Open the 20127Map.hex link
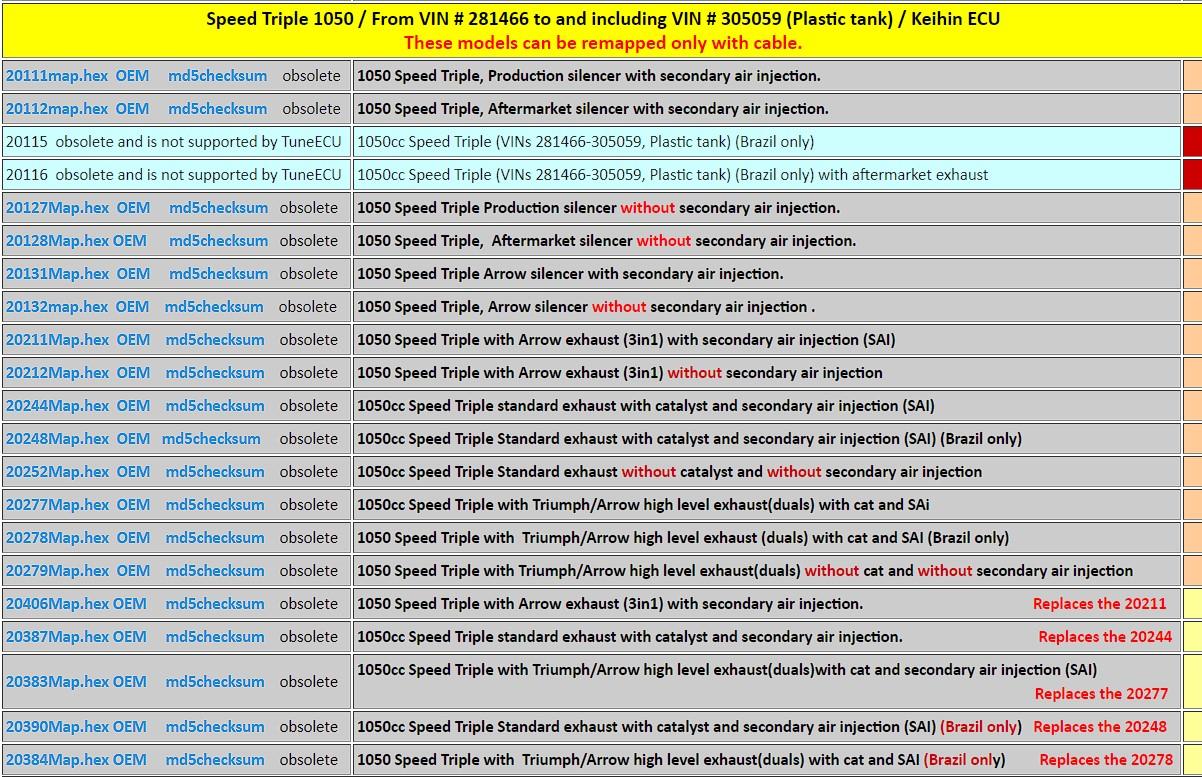The width and height of the screenshot is (1202, 777). pyautogui.click(x=57, y=207)
